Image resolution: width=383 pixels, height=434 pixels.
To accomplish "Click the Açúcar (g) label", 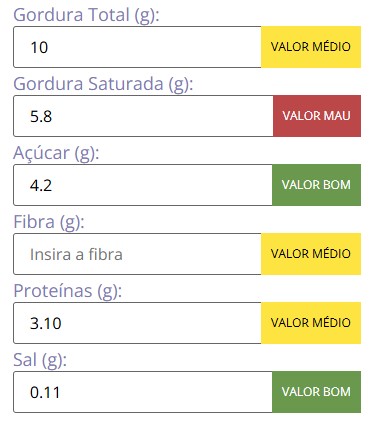I will click(x=56, y=153).
